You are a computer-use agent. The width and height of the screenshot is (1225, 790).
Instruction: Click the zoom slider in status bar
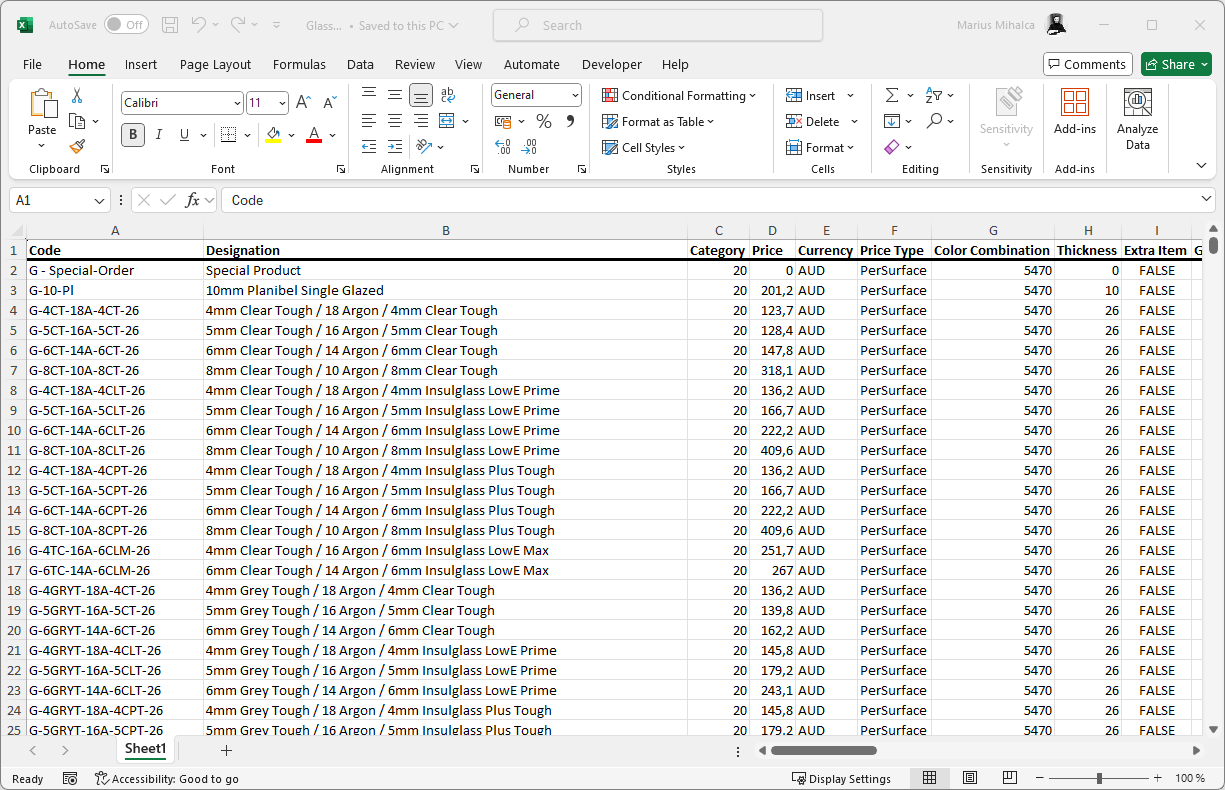click(x=1098, y=778)
